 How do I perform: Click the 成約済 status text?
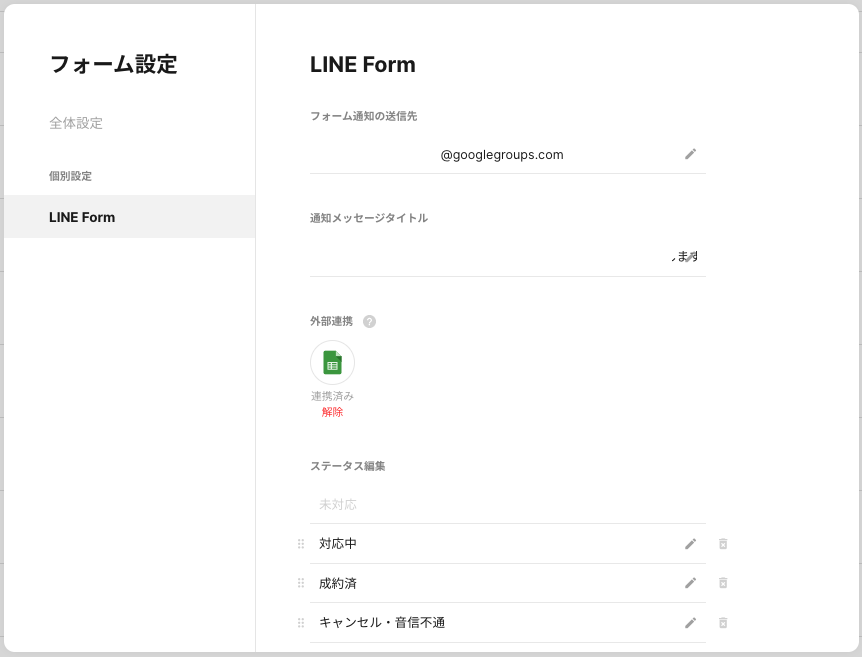click(338, 583)
